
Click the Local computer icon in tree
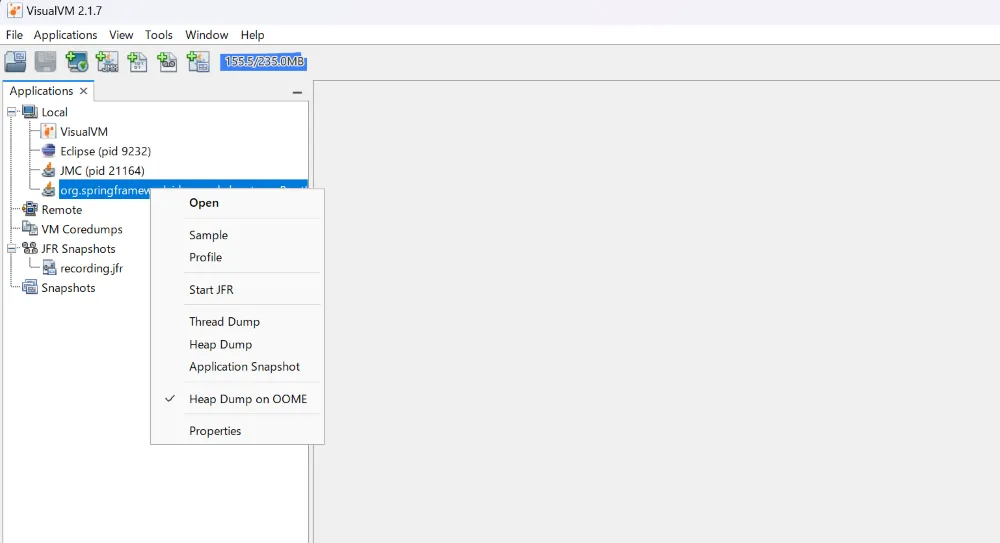(30, 112)
